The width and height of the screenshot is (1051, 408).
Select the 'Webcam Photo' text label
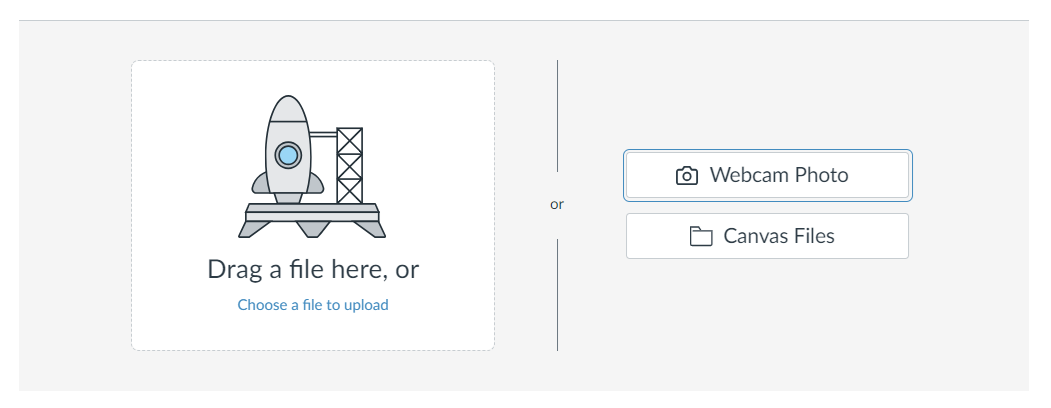click(x=779, y=175)
